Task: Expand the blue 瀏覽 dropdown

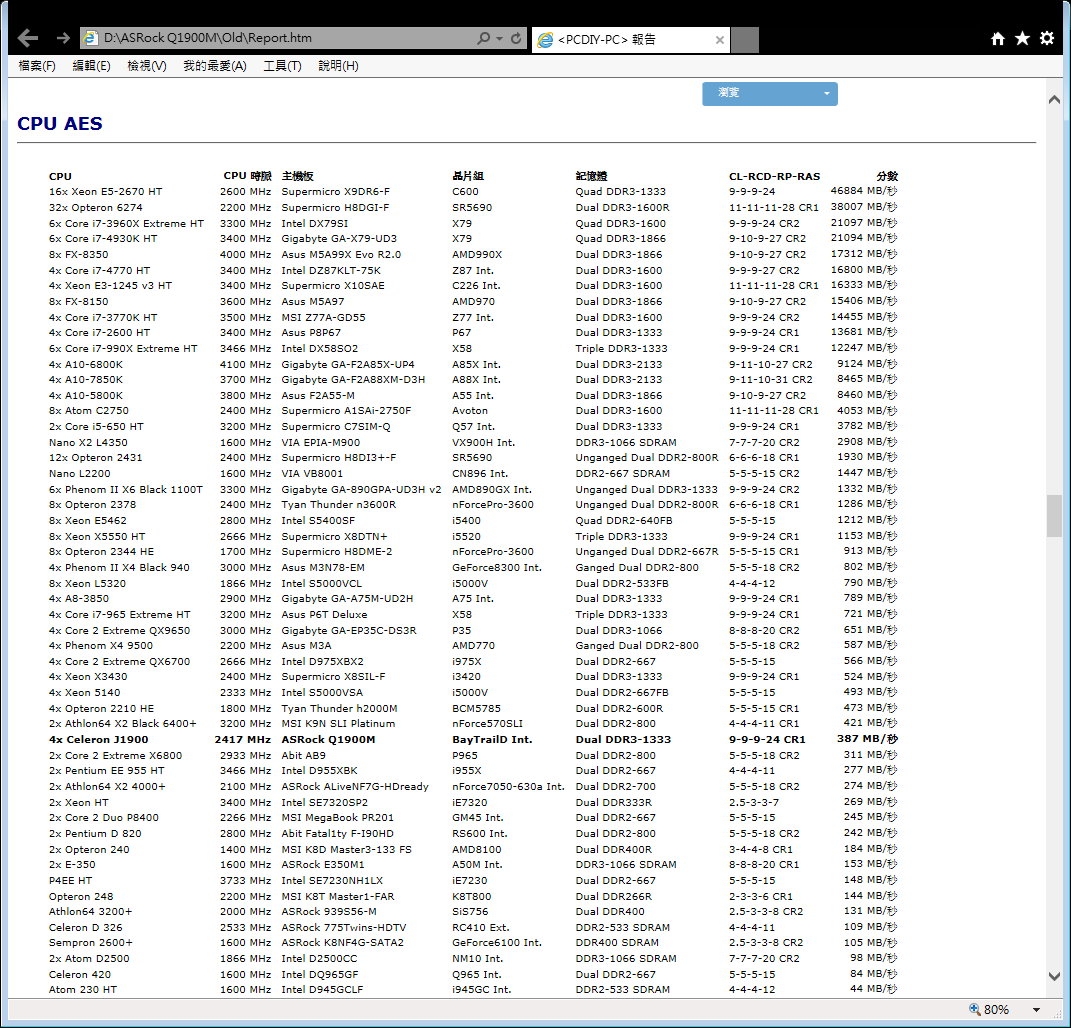Action: pyautogui.click(x=770, y=94)
